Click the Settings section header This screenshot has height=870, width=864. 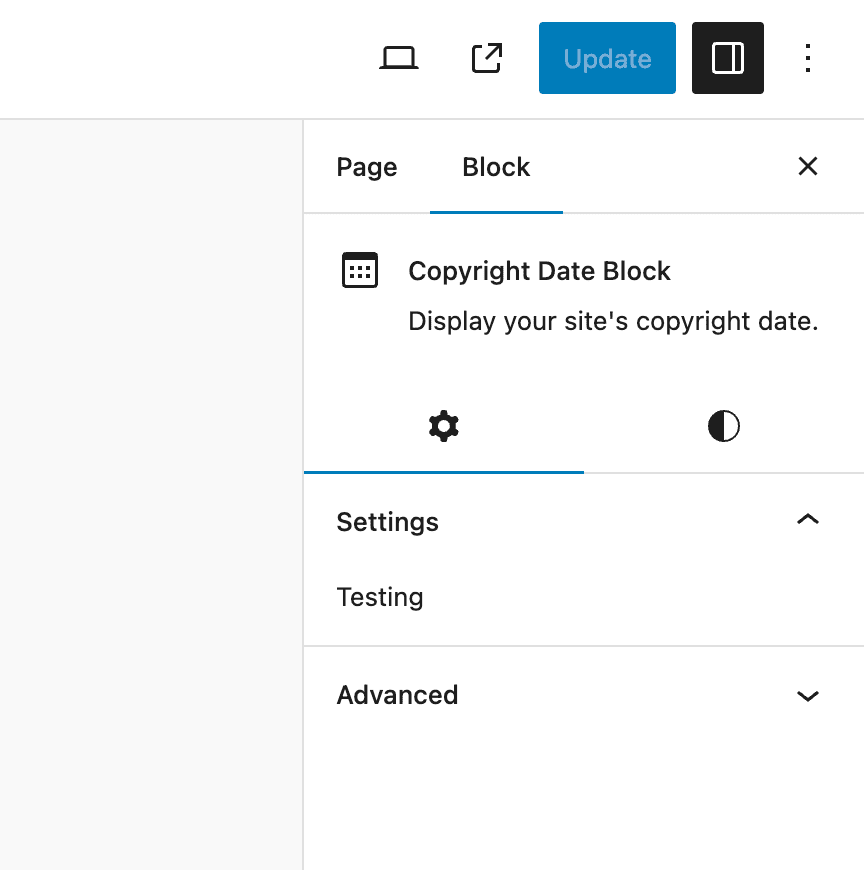[x=387, y=521]
